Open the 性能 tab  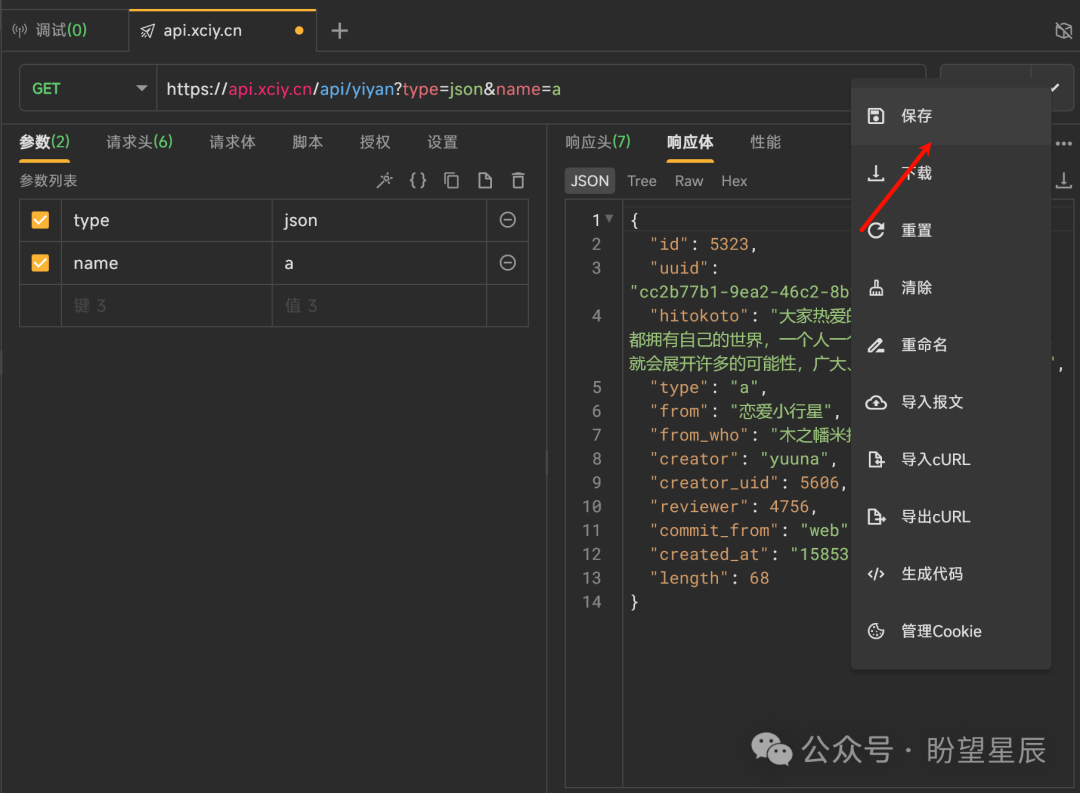click(x=765, y=142)
